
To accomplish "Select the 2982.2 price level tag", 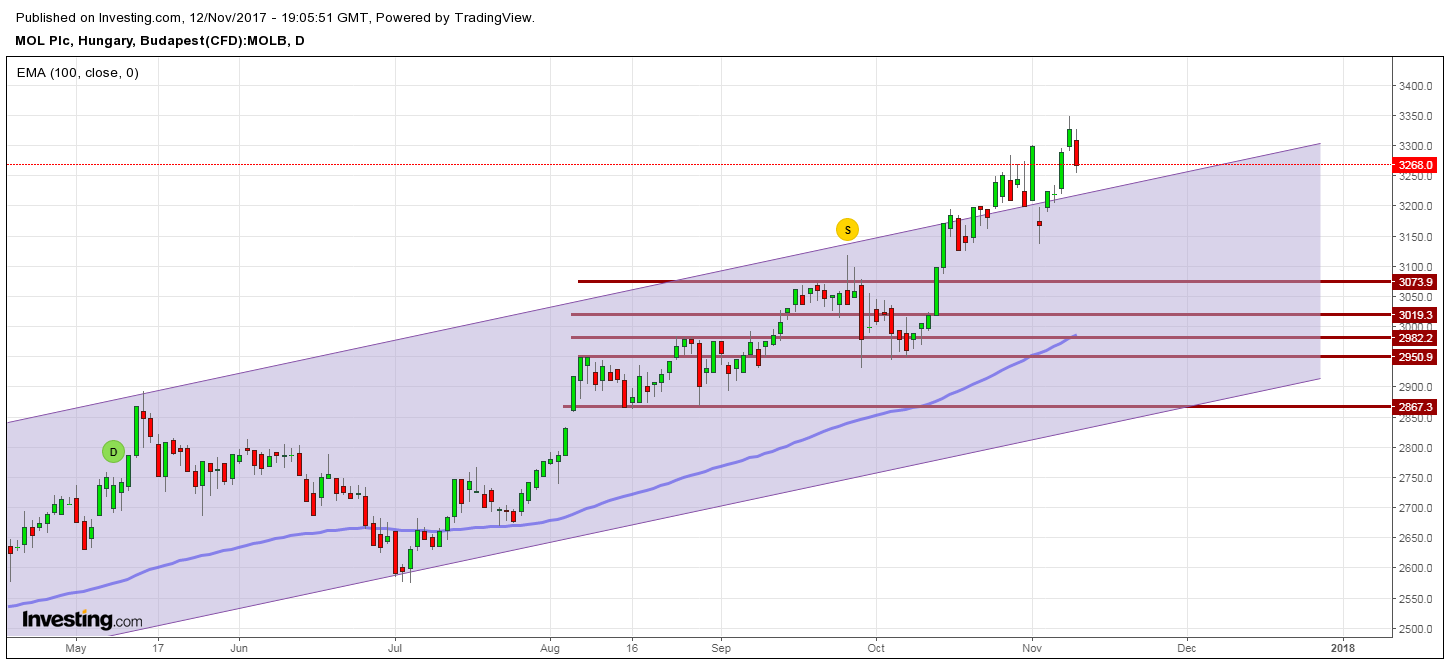I will pos(1415,338).
